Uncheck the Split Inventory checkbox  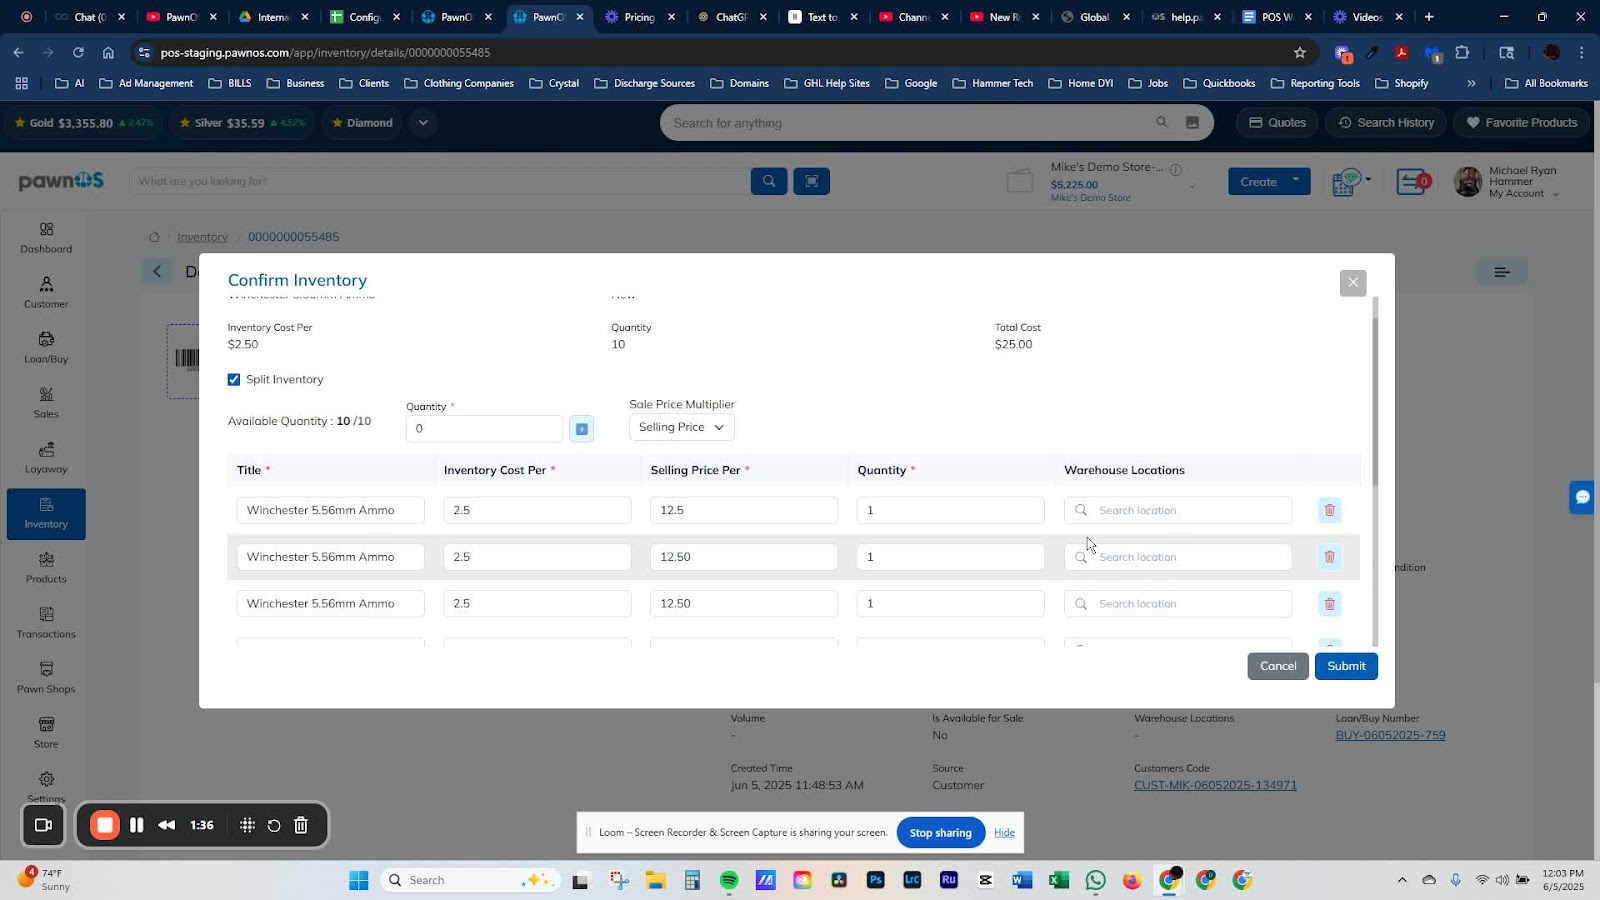click(x=234, y=380)
